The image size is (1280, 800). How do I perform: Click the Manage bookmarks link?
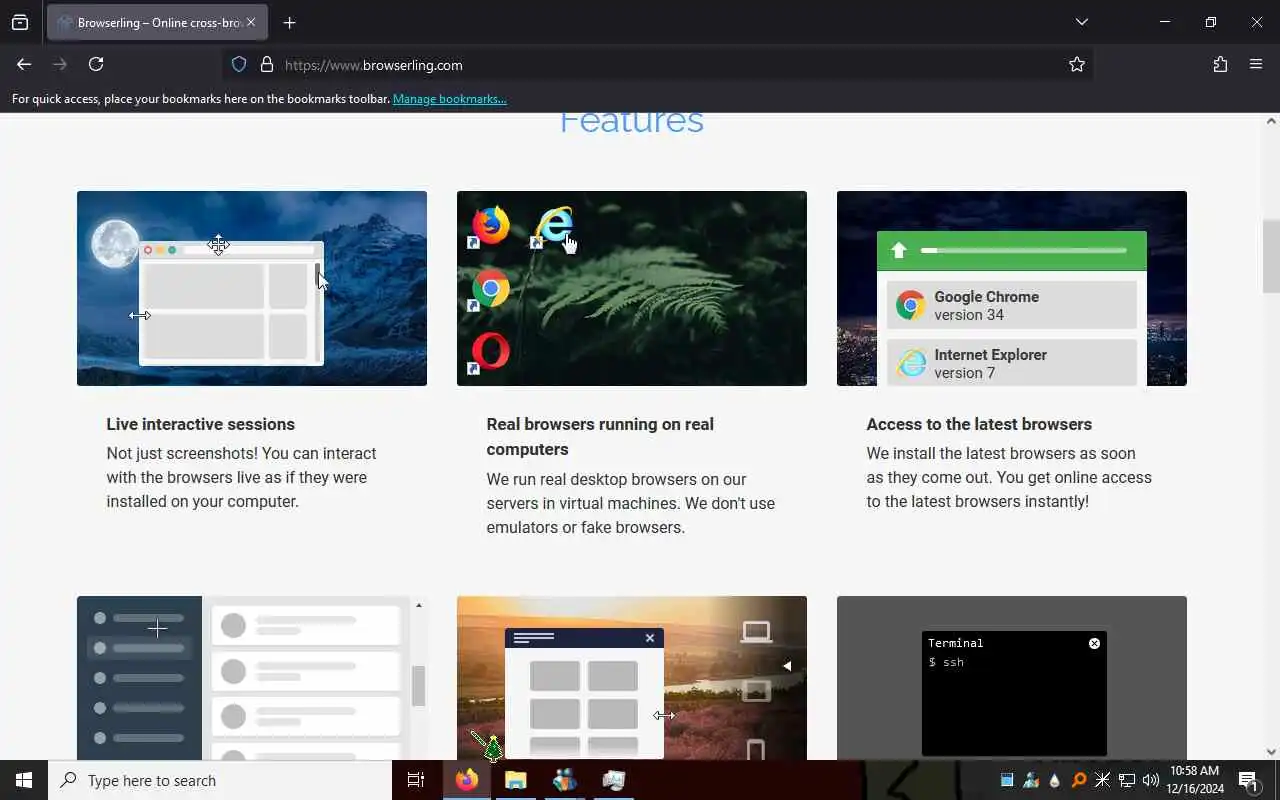(450, 99)
